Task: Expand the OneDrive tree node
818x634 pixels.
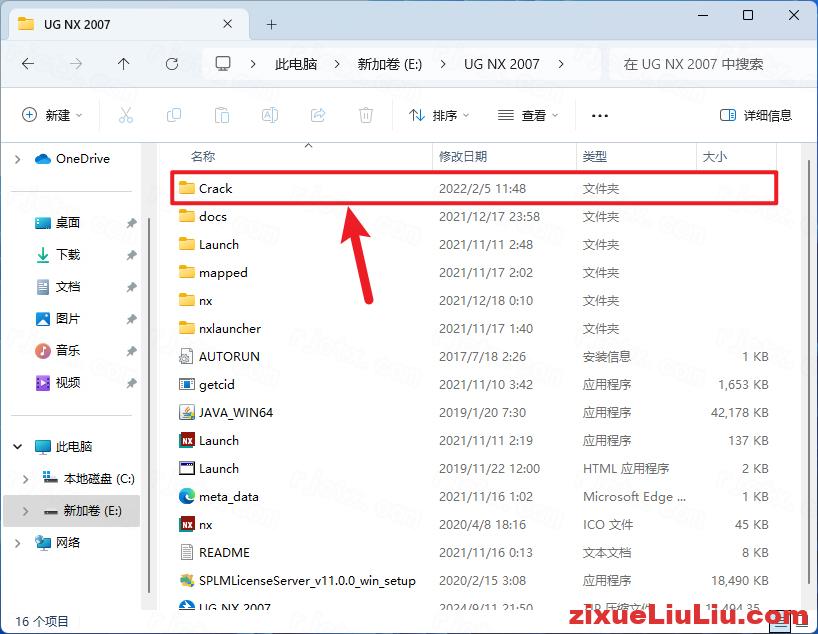Action: tap(18, 159)
